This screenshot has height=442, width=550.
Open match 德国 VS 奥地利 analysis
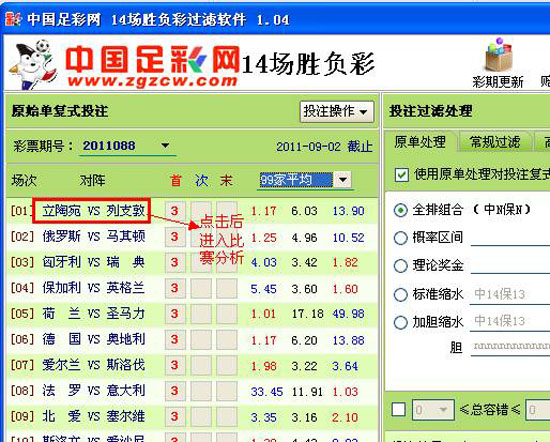click(94, 340)
